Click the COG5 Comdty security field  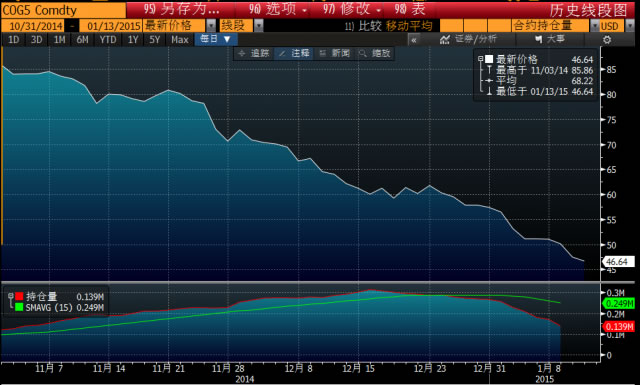coord(63,10)
